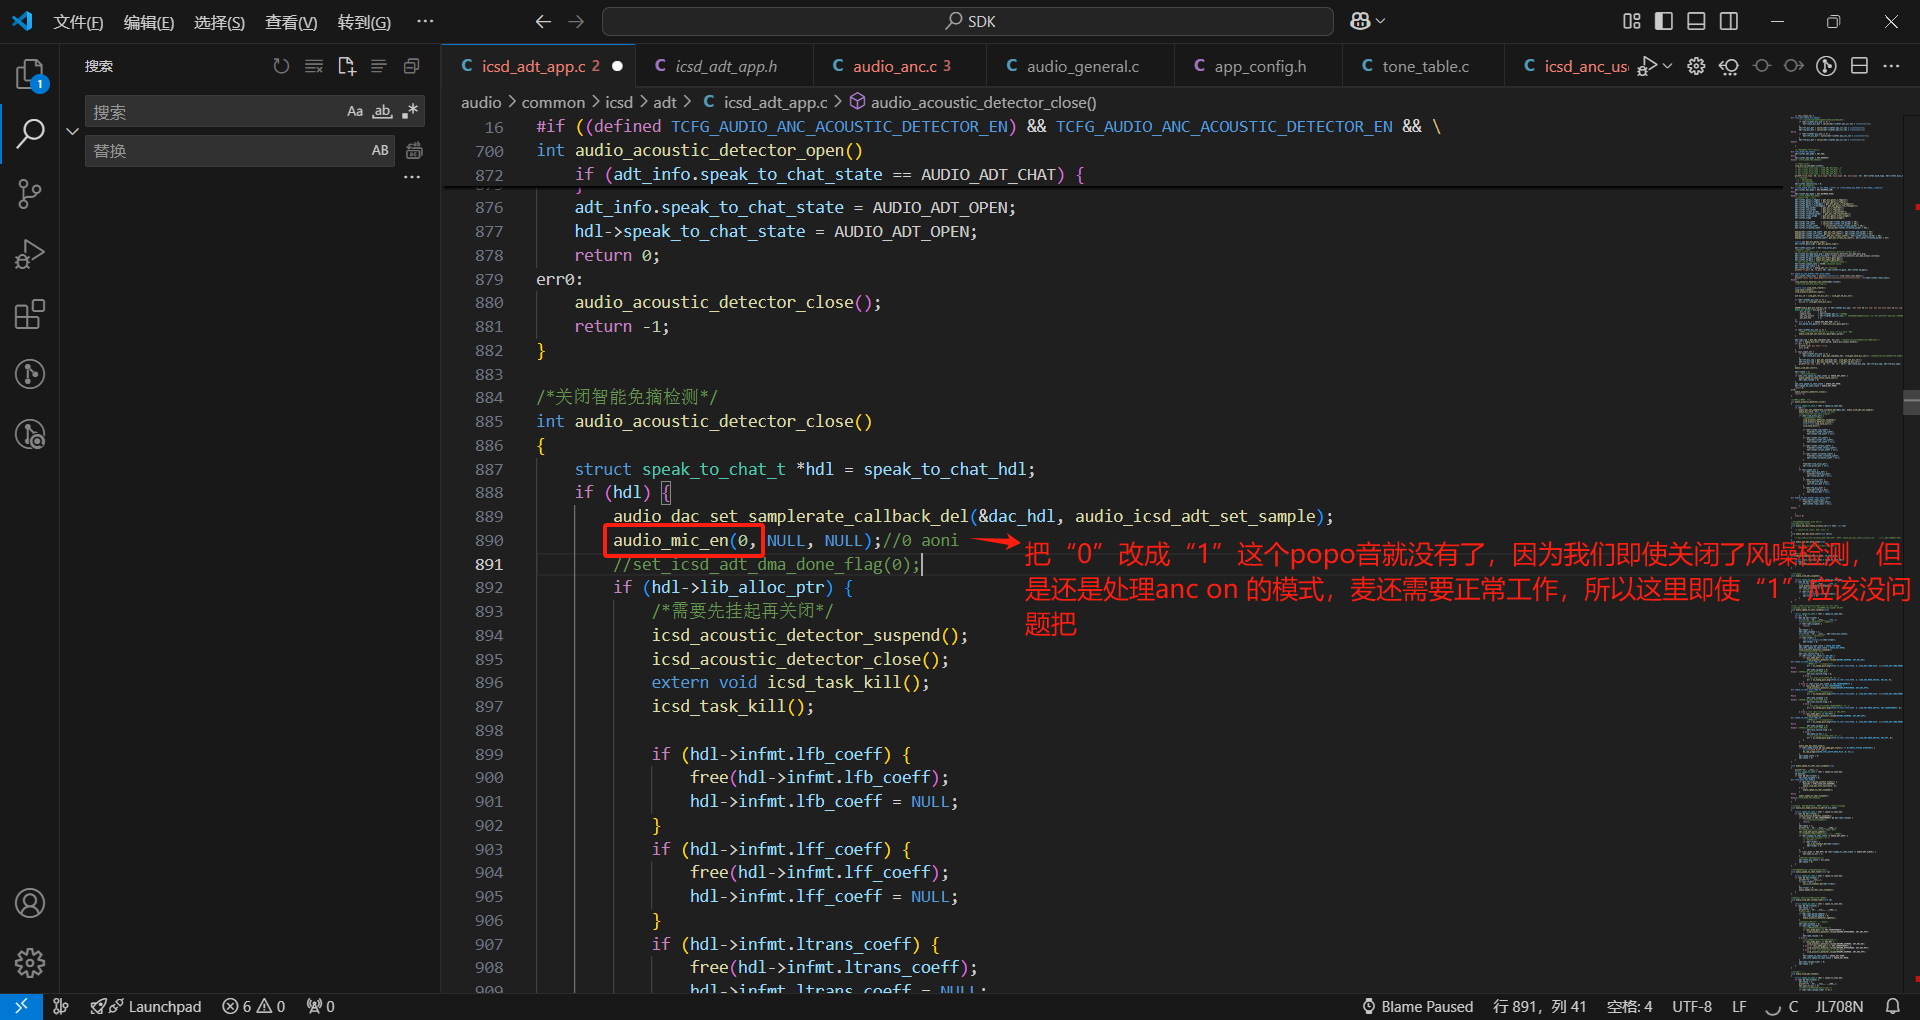Toggle the bottom panel visibility
1920x1020 pixels.
tap(1696, 21)
